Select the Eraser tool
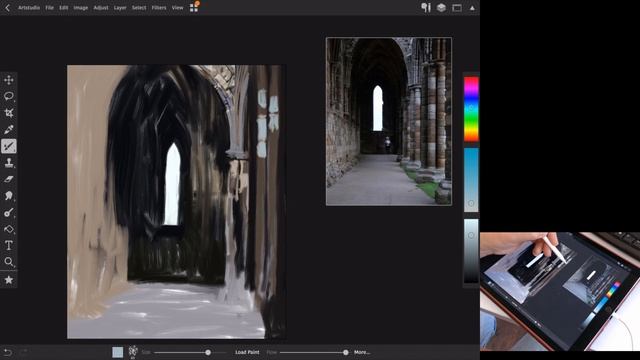Viewport: 640px width, 360px height. click(x=9, y=179)
